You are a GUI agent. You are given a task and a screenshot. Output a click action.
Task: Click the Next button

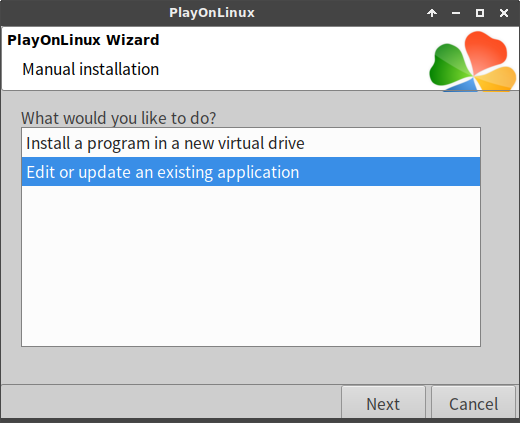click(383, 403)
